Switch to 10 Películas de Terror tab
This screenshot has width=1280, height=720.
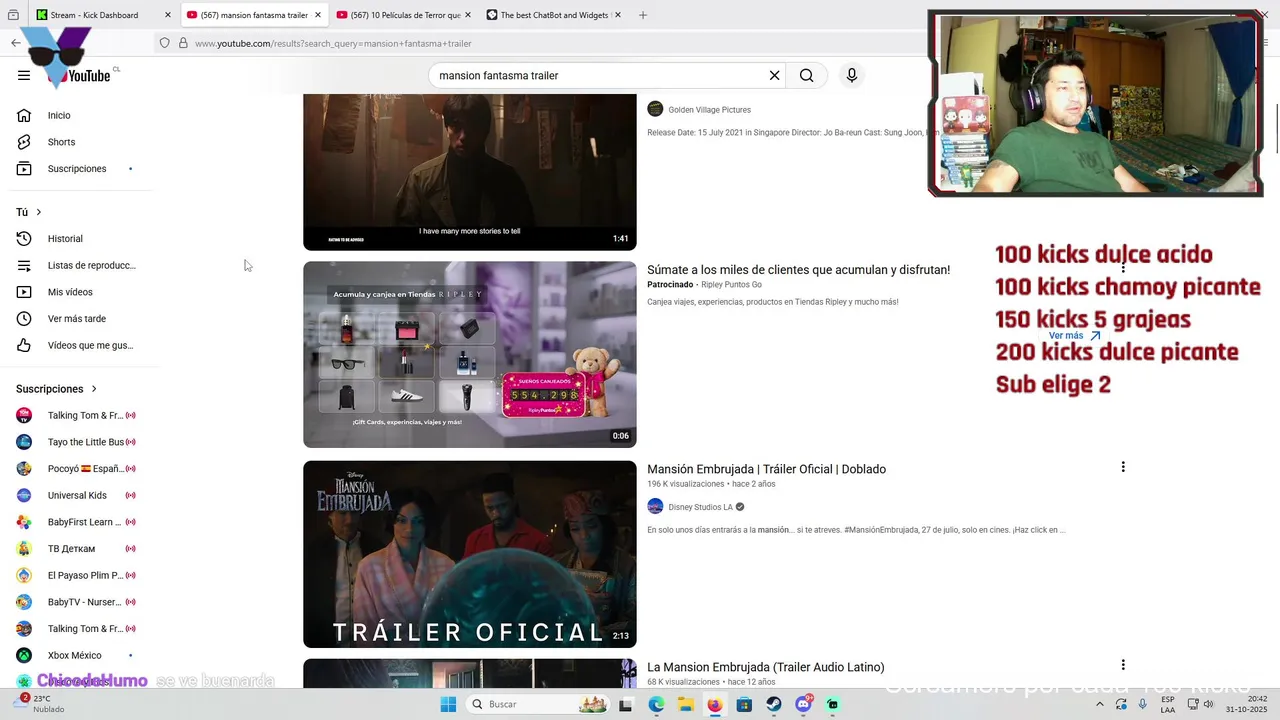coord(402,15)
